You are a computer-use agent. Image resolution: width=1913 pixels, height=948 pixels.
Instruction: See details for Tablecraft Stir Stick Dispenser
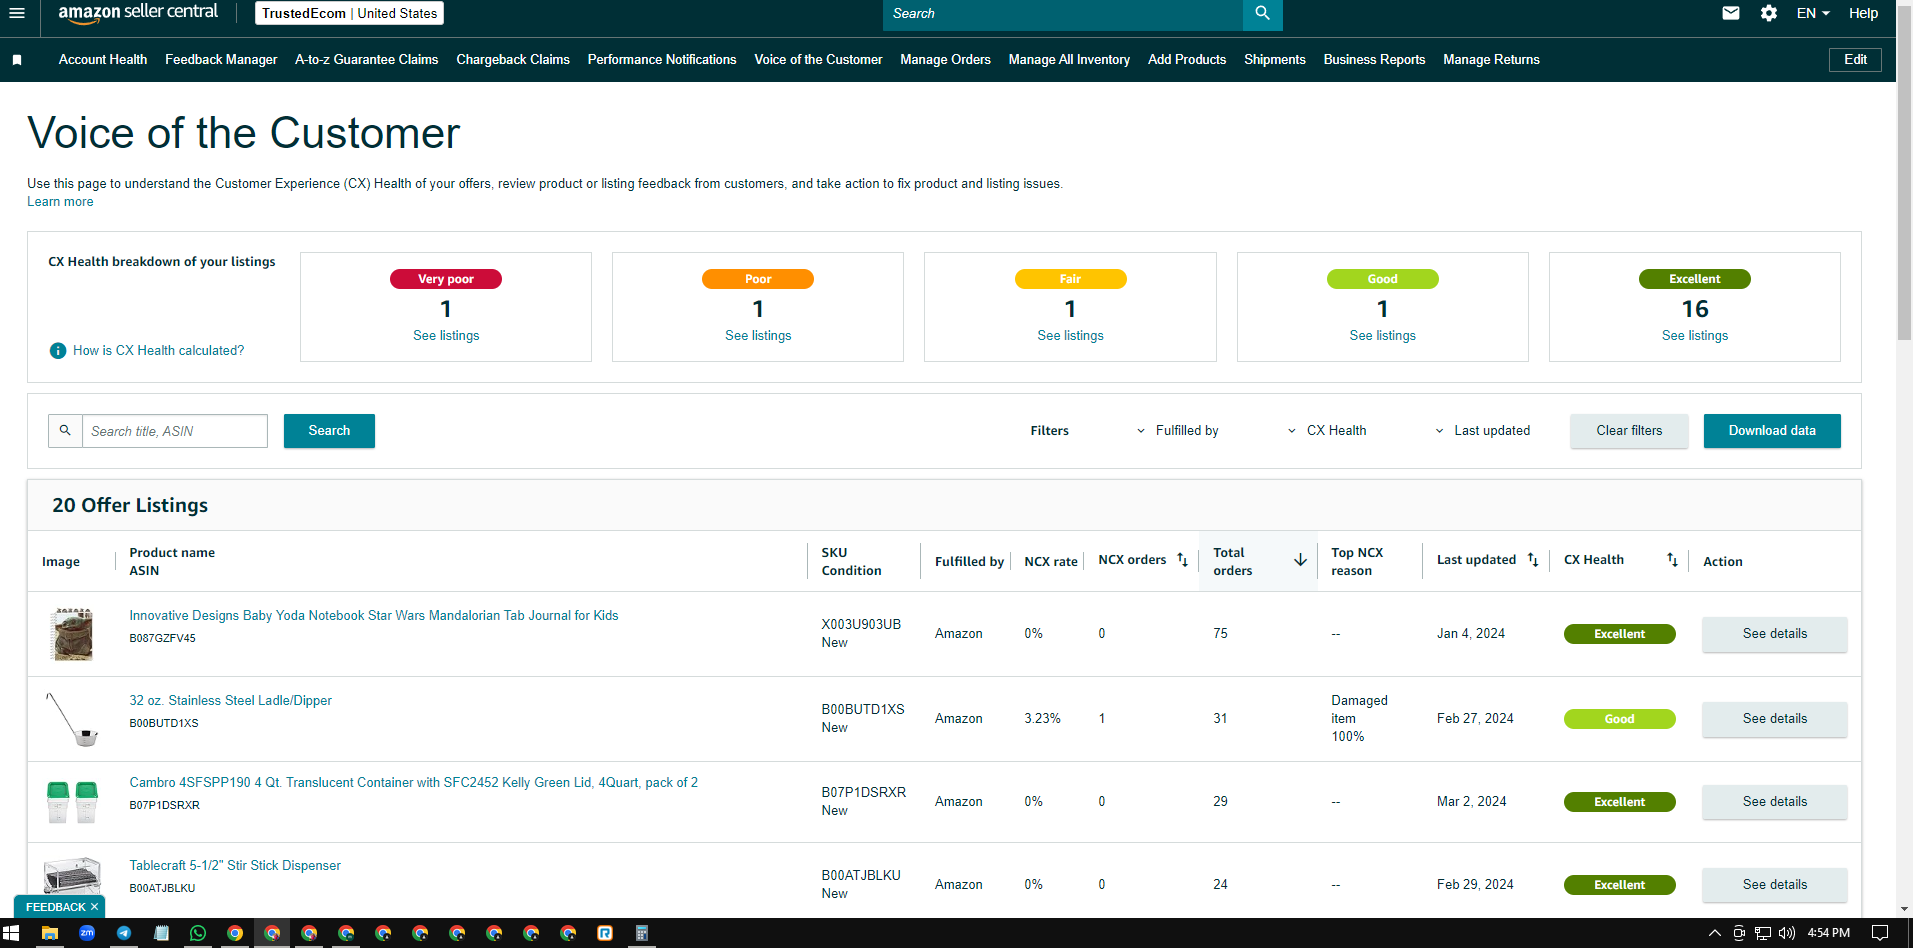click(x=1775, y=885)
